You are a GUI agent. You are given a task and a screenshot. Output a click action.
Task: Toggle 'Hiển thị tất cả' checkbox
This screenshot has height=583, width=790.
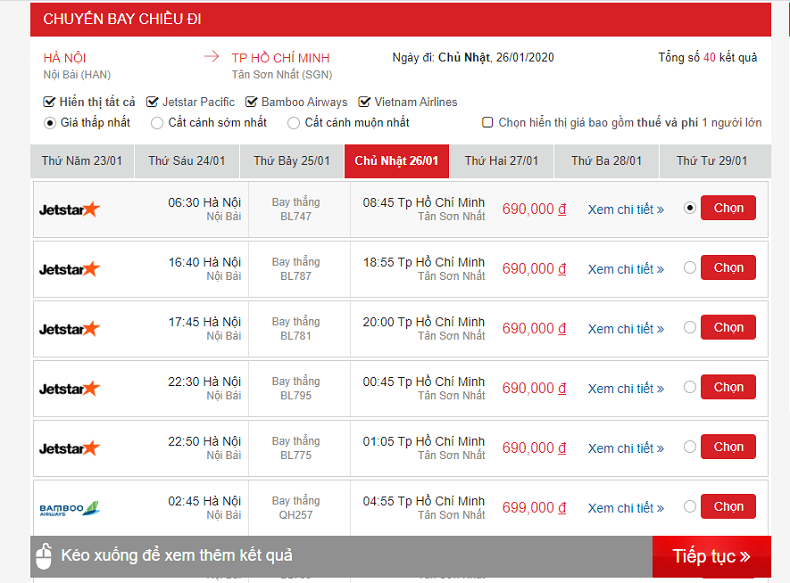point(49,102)
